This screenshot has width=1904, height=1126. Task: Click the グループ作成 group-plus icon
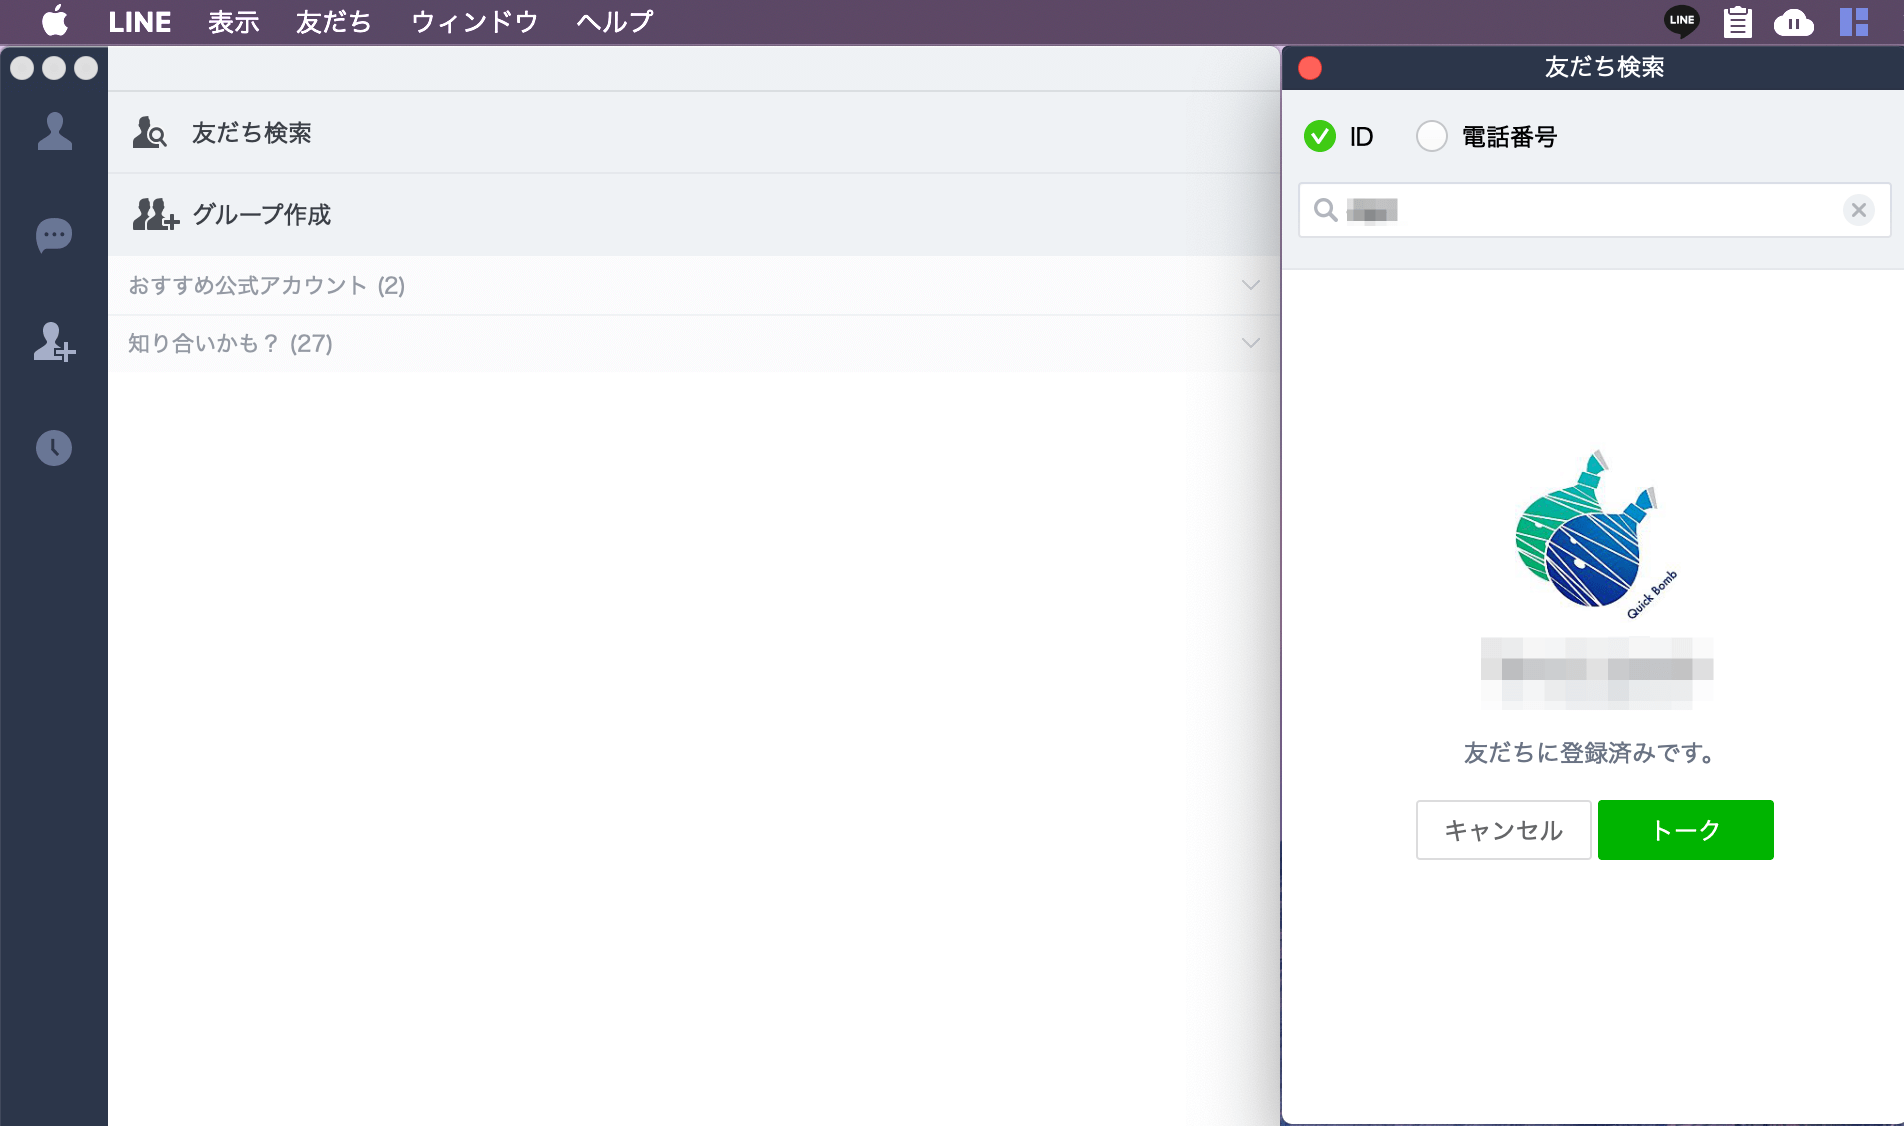tap(155, 214)
